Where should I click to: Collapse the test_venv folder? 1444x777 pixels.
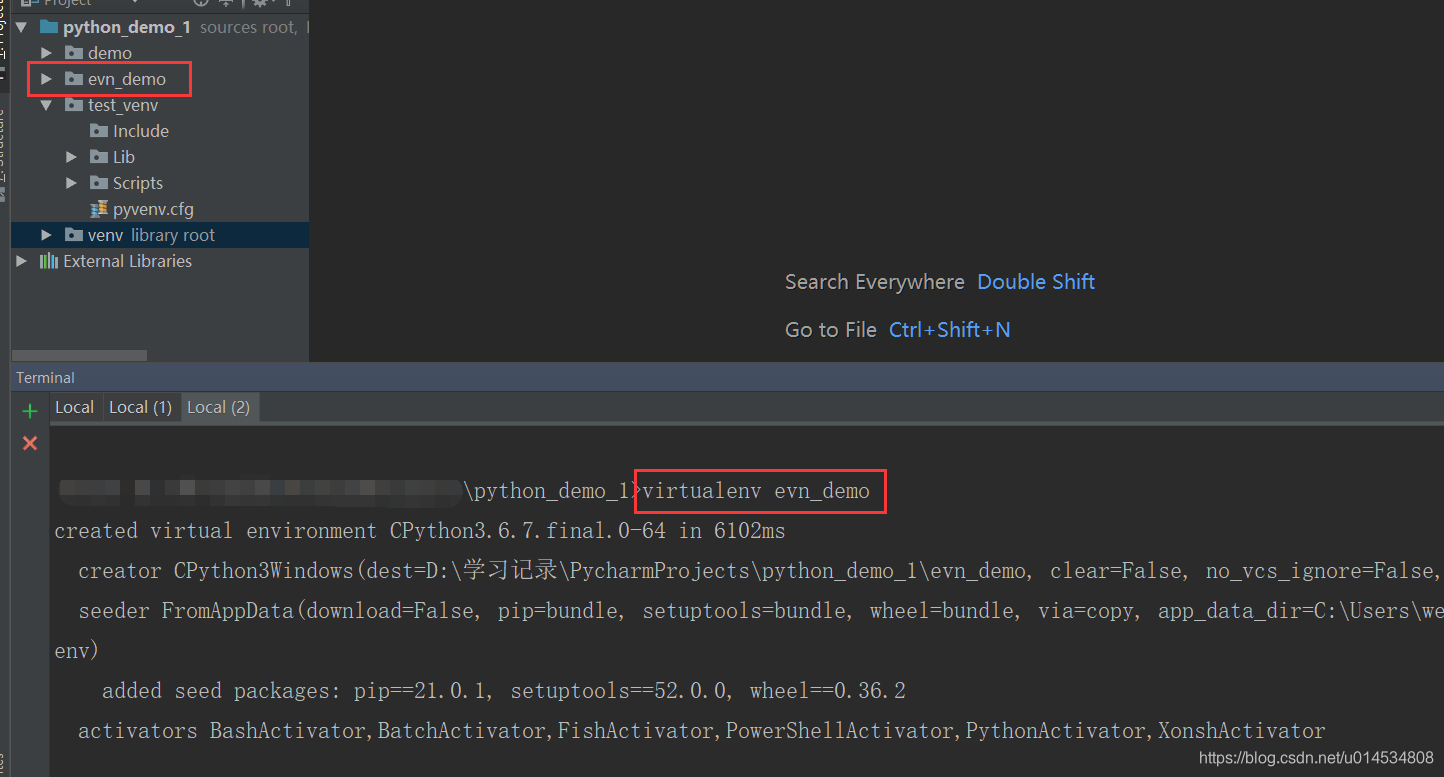(x=45, y=104)
